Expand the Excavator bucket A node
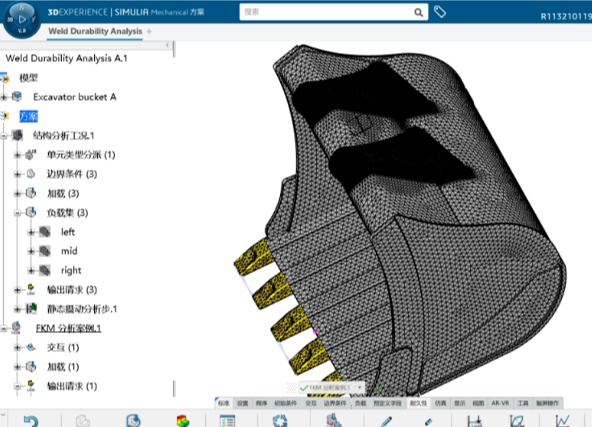Image resolution: width=592 pixels, height=427 pixels. click(x=4, y=97)
